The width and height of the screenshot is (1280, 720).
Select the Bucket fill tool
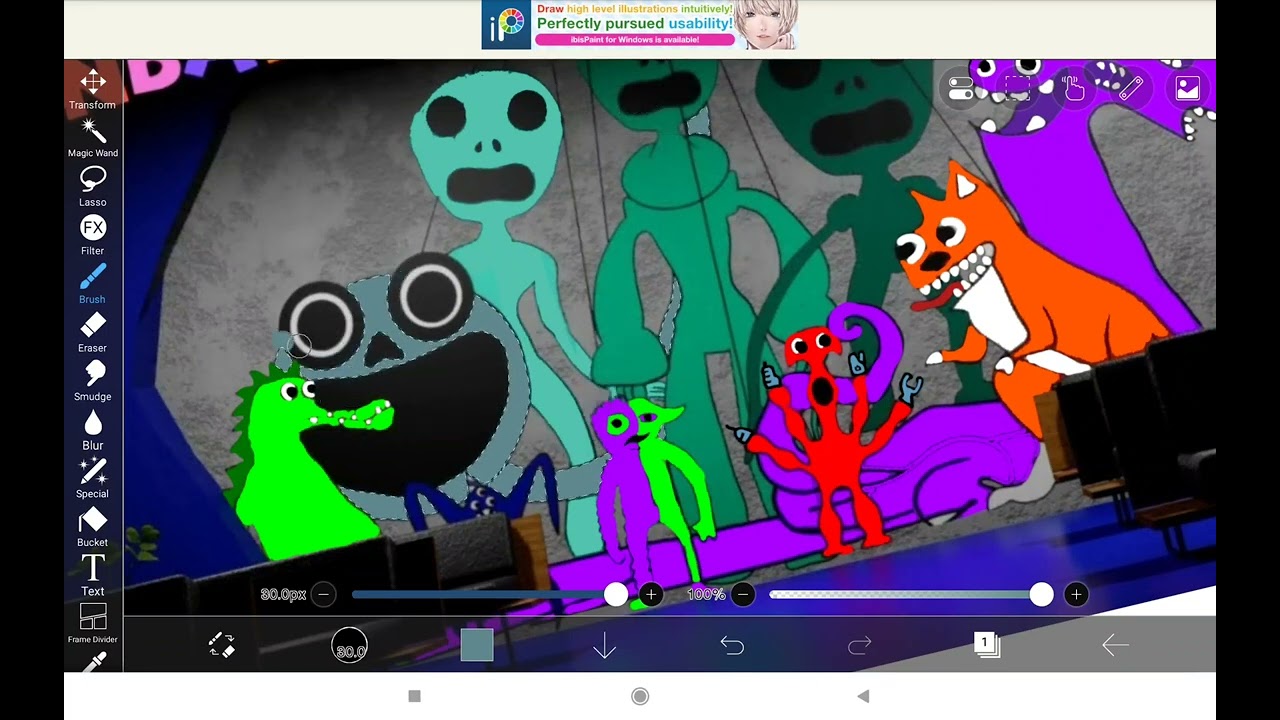[92, 527]
